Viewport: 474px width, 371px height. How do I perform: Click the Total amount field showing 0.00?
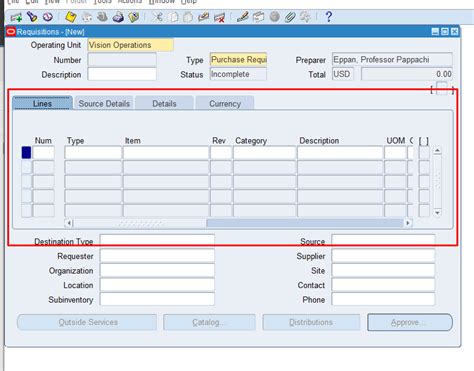(x=407, y=74)
